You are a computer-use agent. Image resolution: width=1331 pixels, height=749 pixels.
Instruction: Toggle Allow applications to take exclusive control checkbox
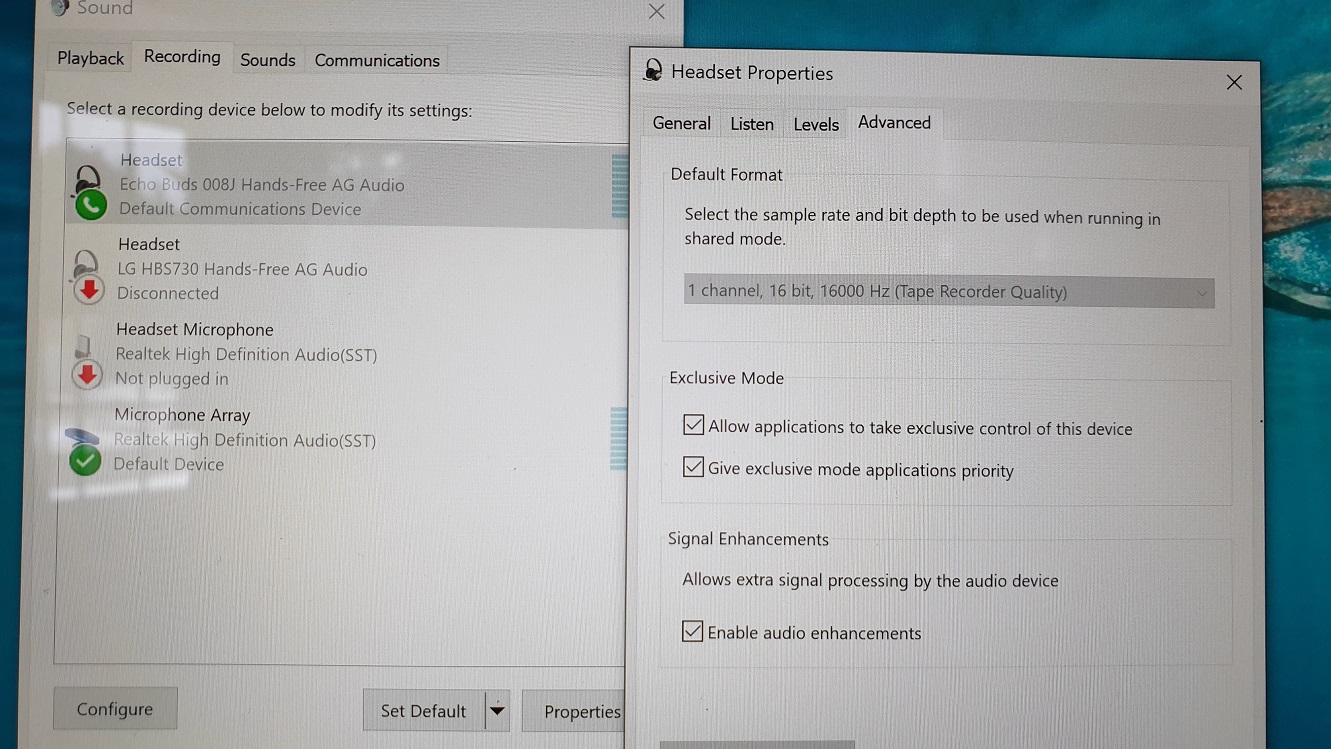[x=693, y=425]
